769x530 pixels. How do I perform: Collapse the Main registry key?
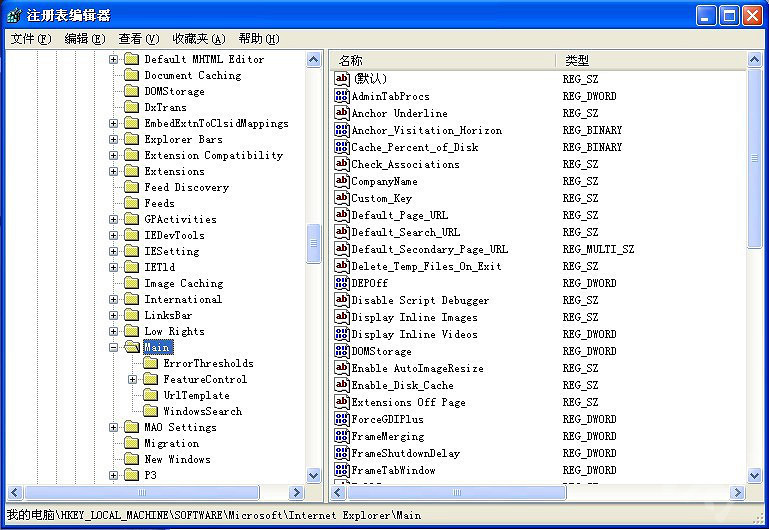coord(113,347)
